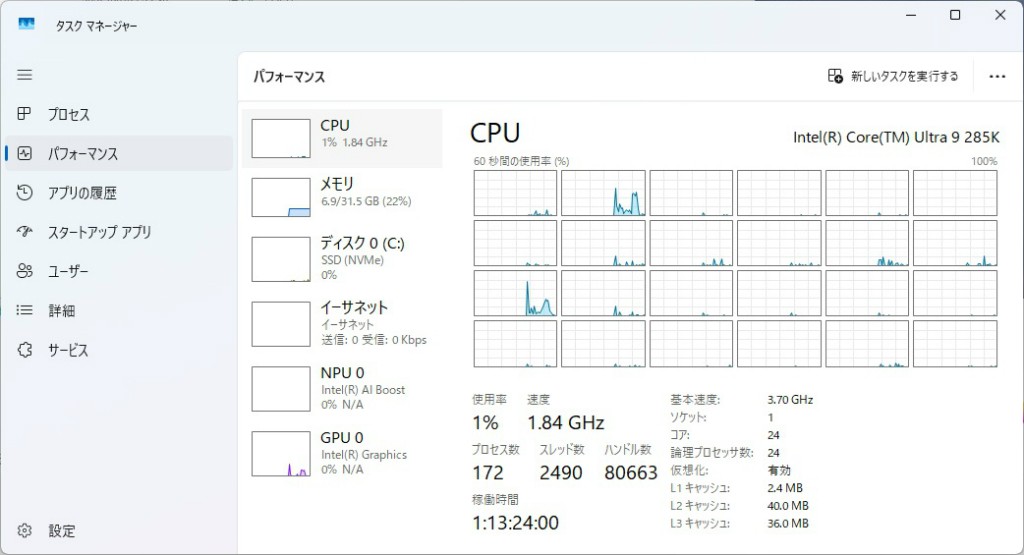Click 新しいタスクを実行する button
The image size is (1024, 555).
893,76
